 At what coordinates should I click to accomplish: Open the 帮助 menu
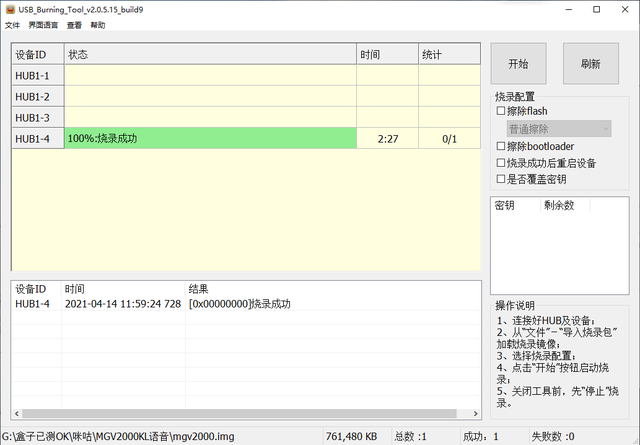coord(98,25)
